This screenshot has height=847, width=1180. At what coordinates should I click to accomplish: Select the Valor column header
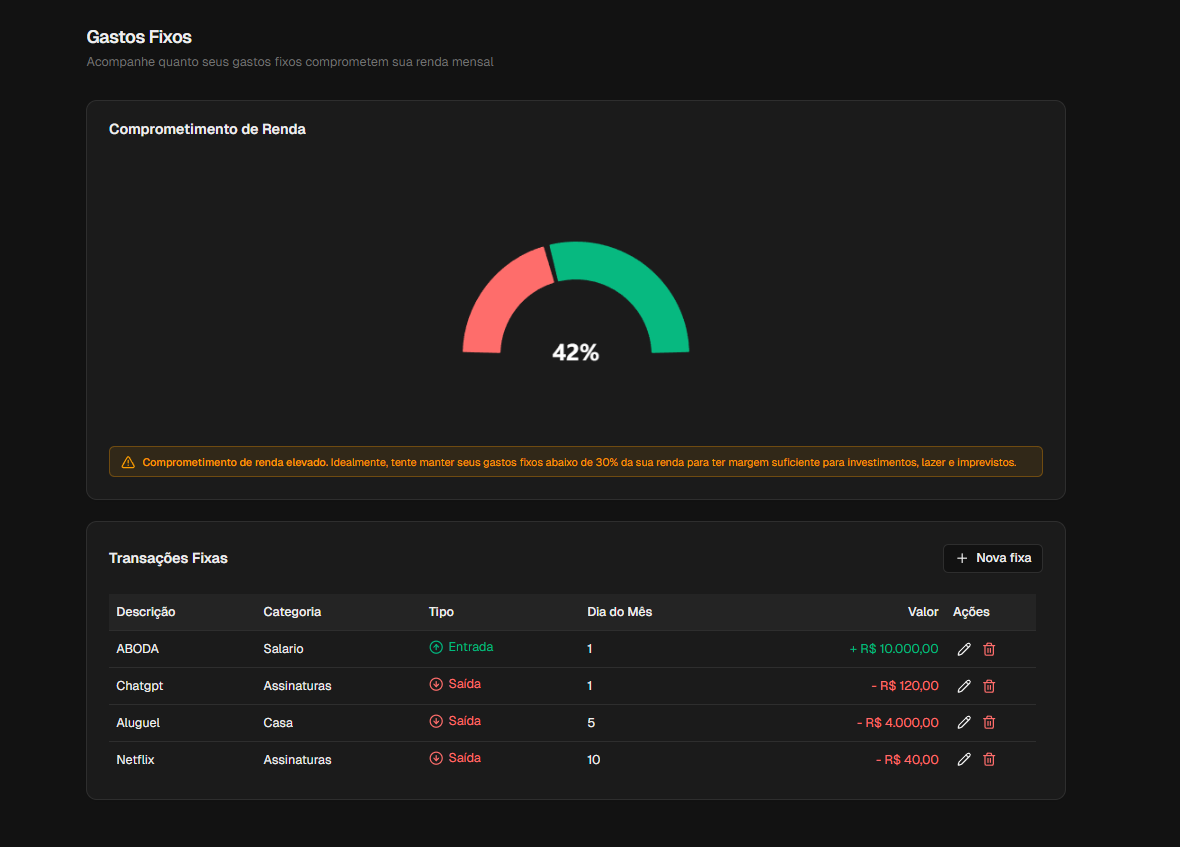pos(923,612)
